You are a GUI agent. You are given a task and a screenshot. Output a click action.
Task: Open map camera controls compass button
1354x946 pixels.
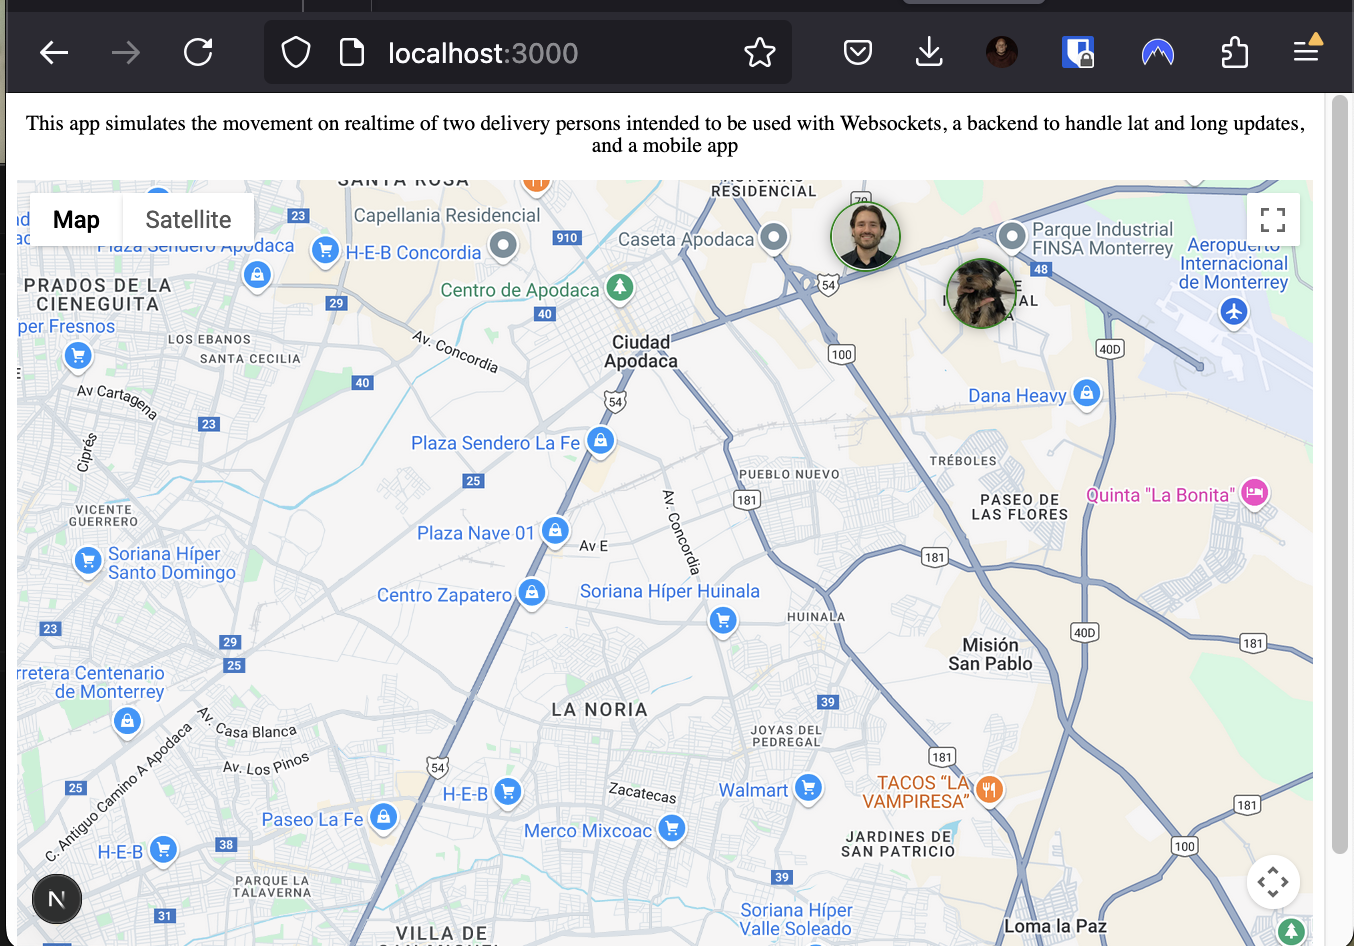tap(1273, 882)
